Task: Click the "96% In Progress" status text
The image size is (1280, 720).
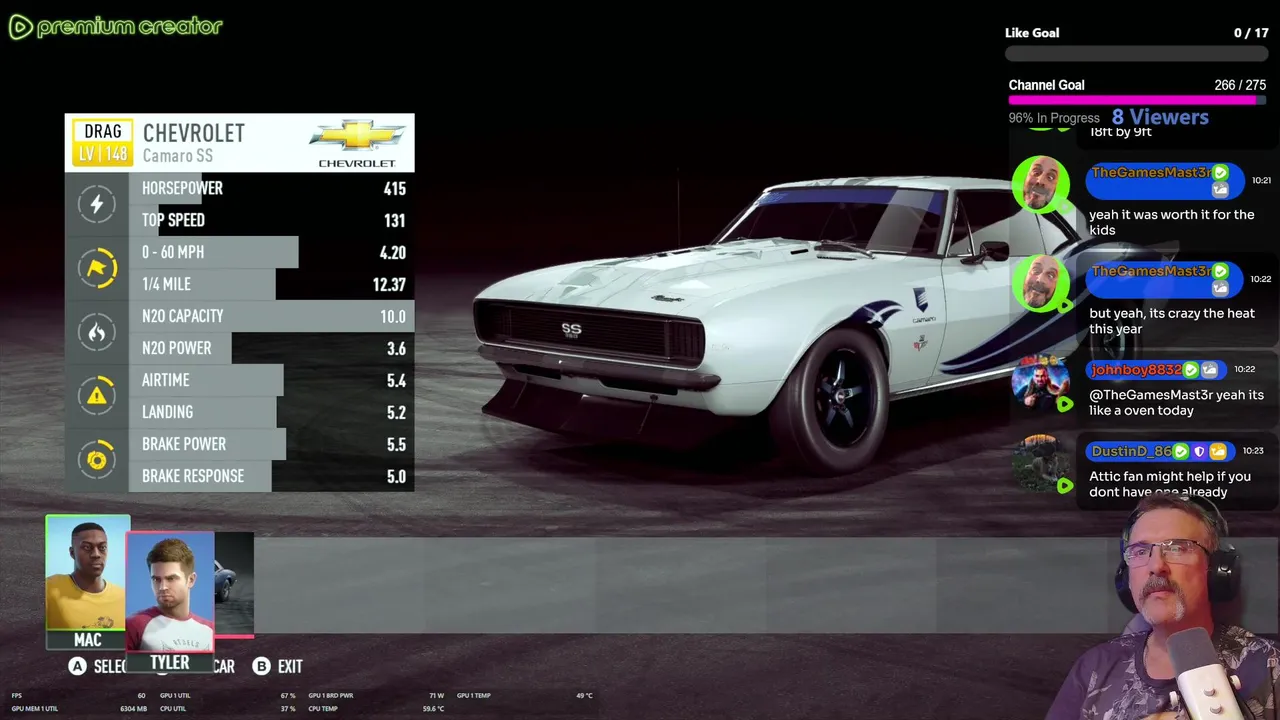Action: (1054, 118)
